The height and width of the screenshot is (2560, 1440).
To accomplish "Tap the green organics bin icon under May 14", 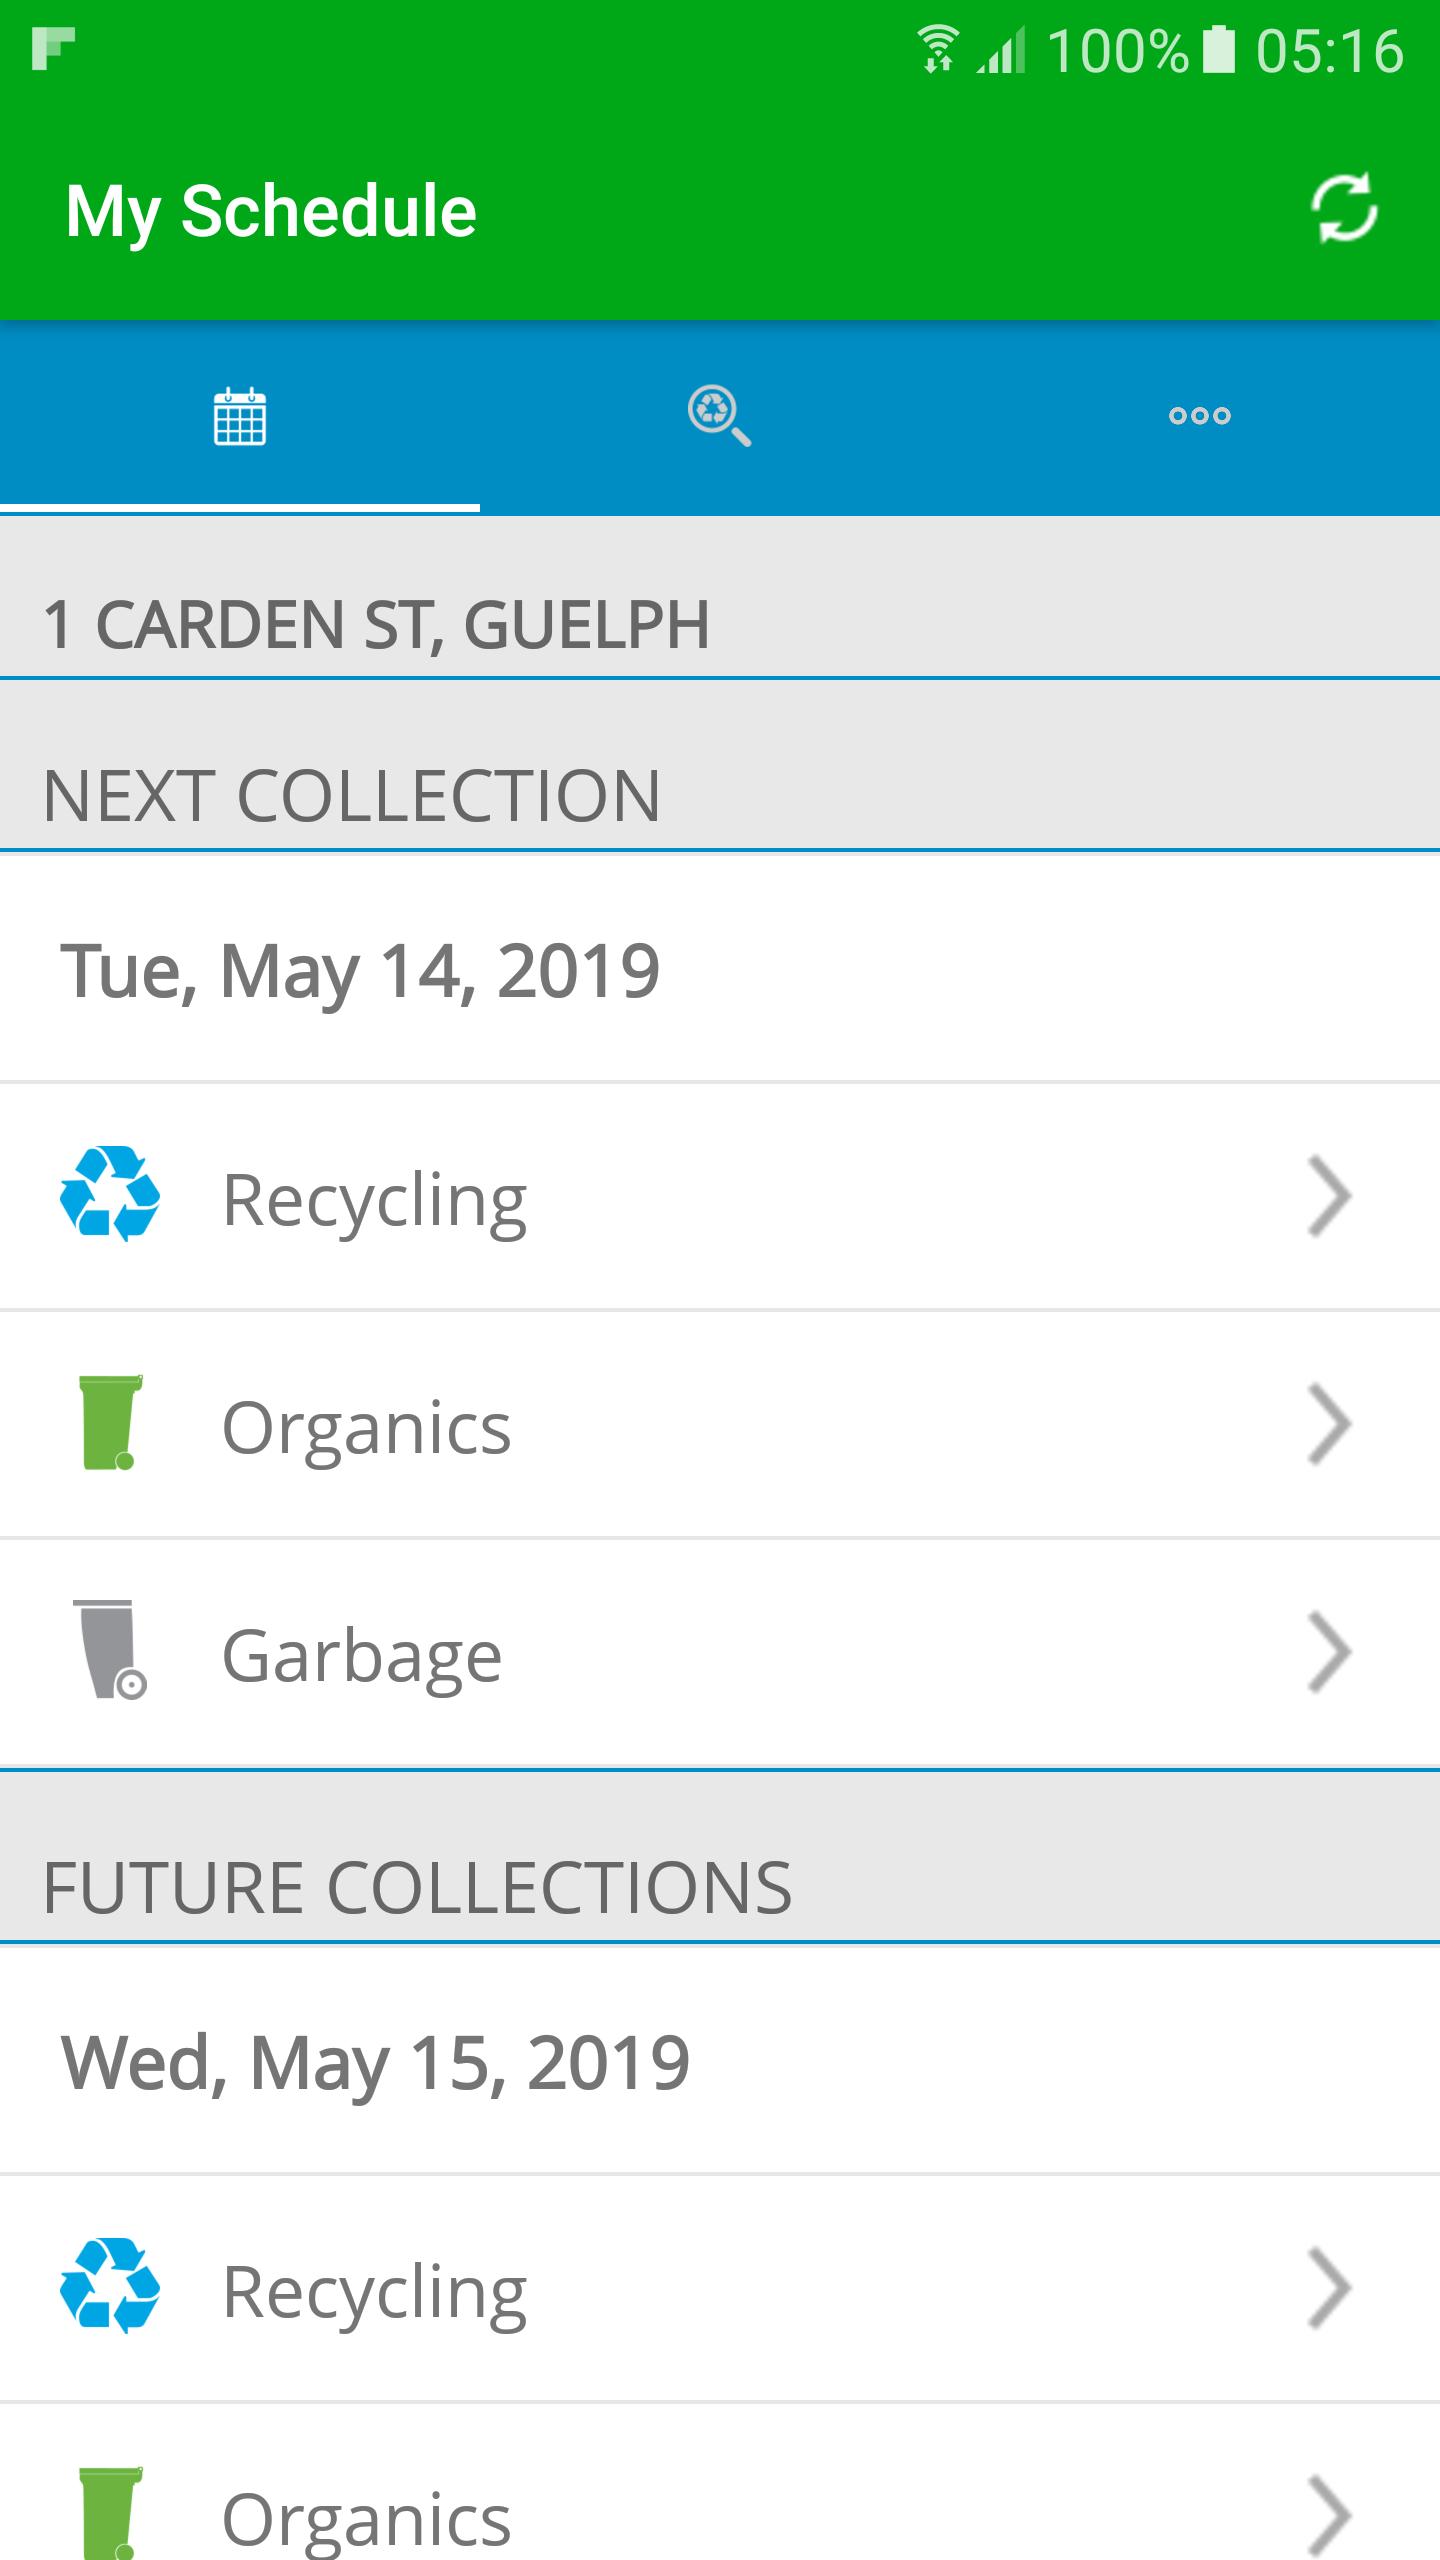I will point(110,1422).
